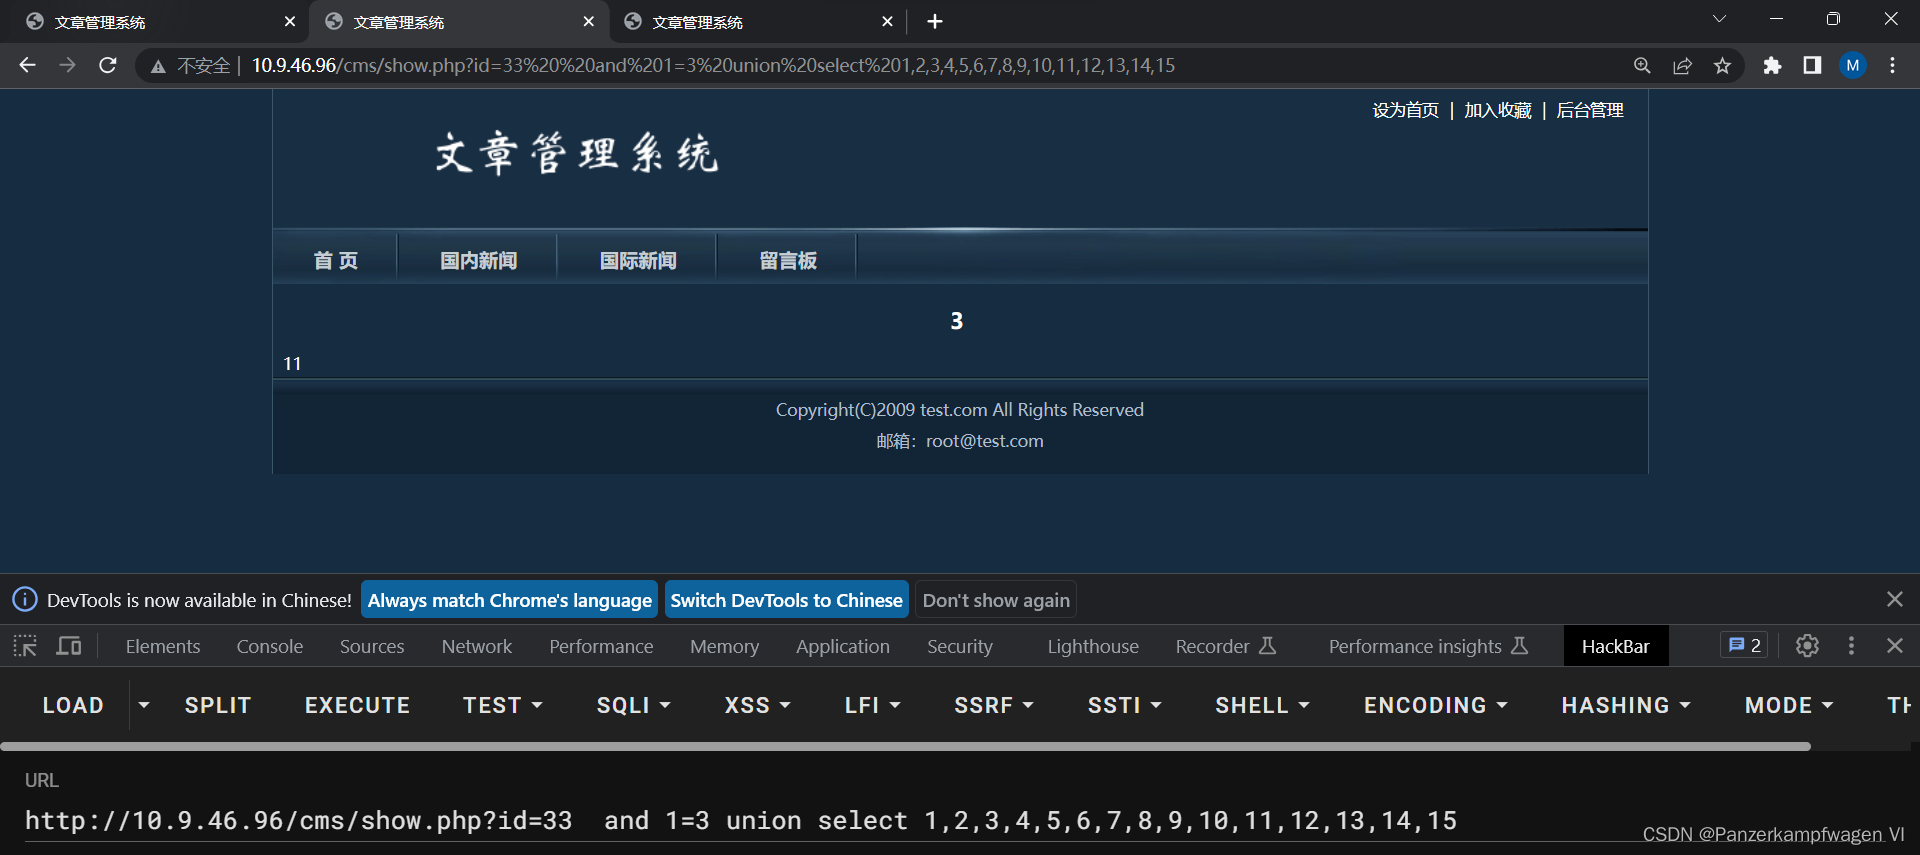Image resolution: width=1920 pixels, height=855 pixels.
Task: Open the issues counter badge showing 2
Action: coord(1744,646)
